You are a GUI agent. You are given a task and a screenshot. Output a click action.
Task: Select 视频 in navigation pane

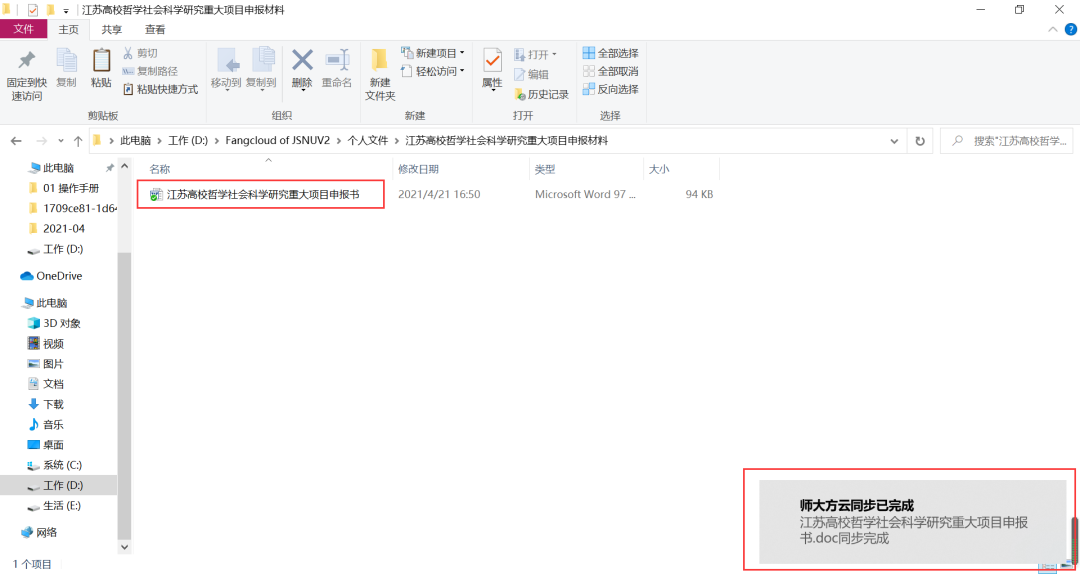45,343
